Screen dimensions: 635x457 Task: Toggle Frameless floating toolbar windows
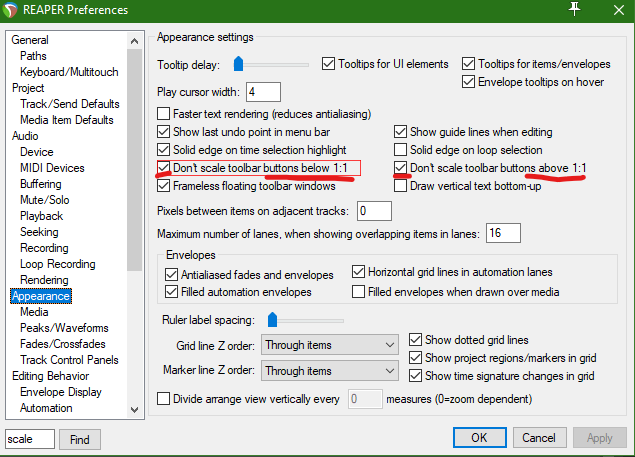click(x=163, y=186)
